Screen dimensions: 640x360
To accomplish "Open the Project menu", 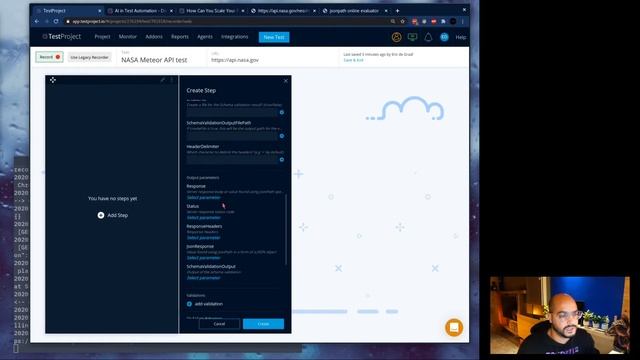I will (x=102, y=37).
